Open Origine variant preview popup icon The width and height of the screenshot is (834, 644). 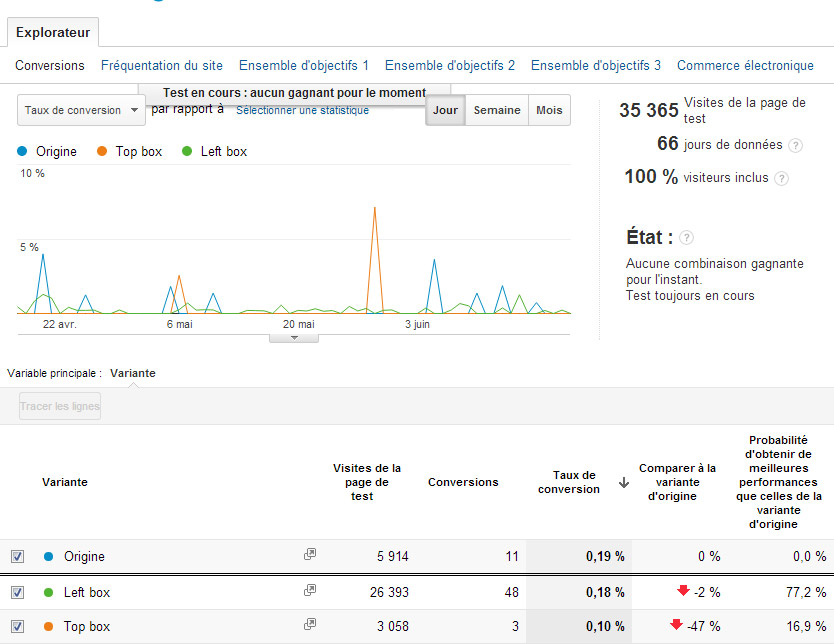[x=310, y=555]
